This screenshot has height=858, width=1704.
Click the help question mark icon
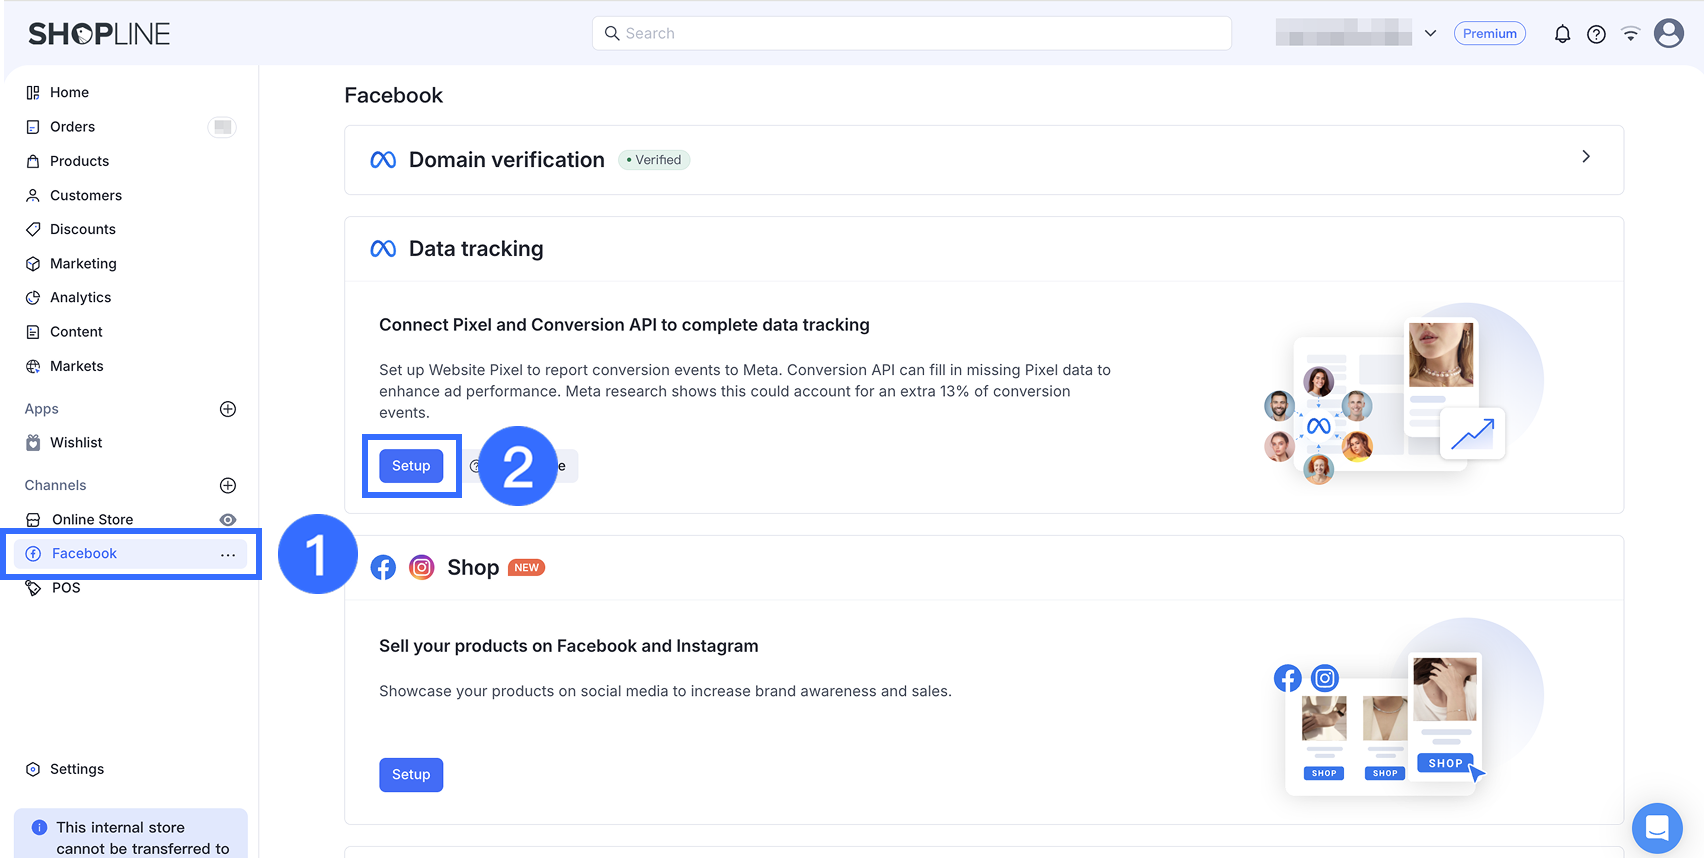(x=1596, y=34)
